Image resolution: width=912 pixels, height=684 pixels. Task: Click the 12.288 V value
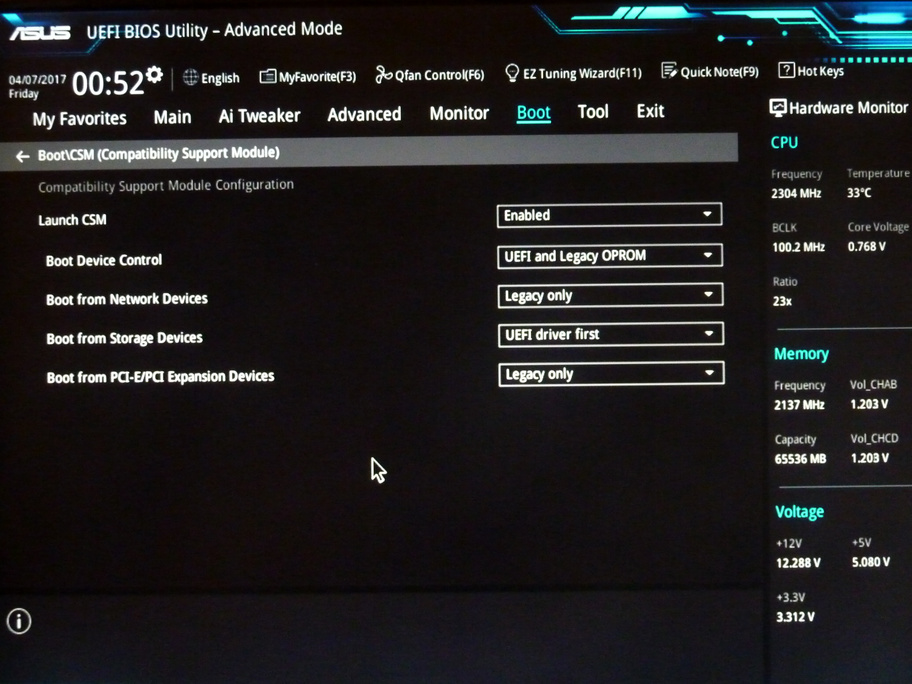point(798,563)
